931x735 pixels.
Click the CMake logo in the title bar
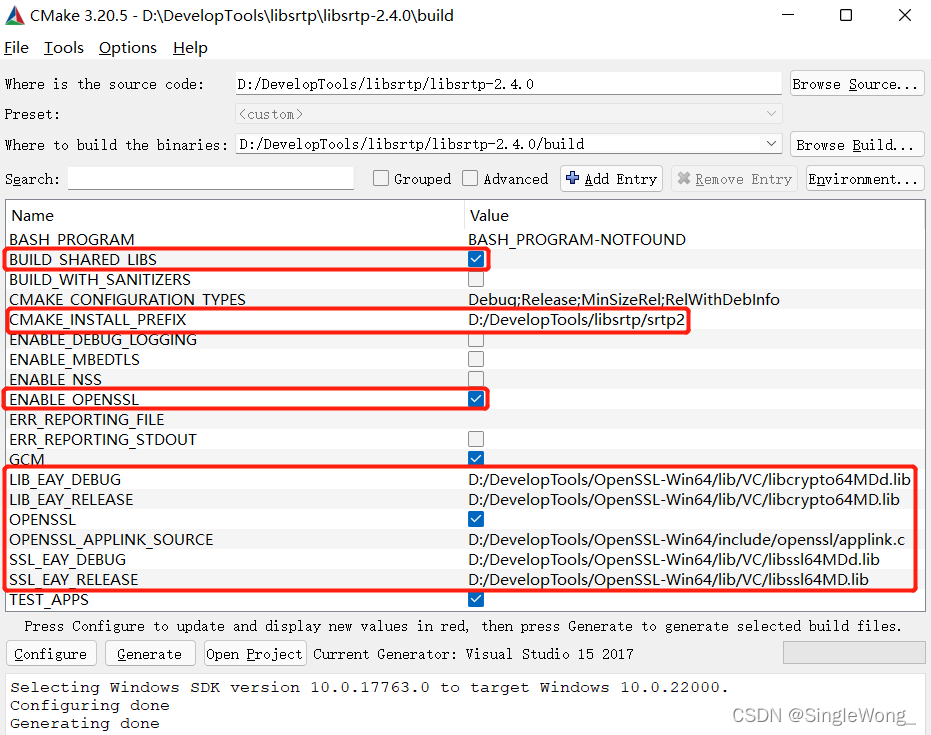pos(15,15)
